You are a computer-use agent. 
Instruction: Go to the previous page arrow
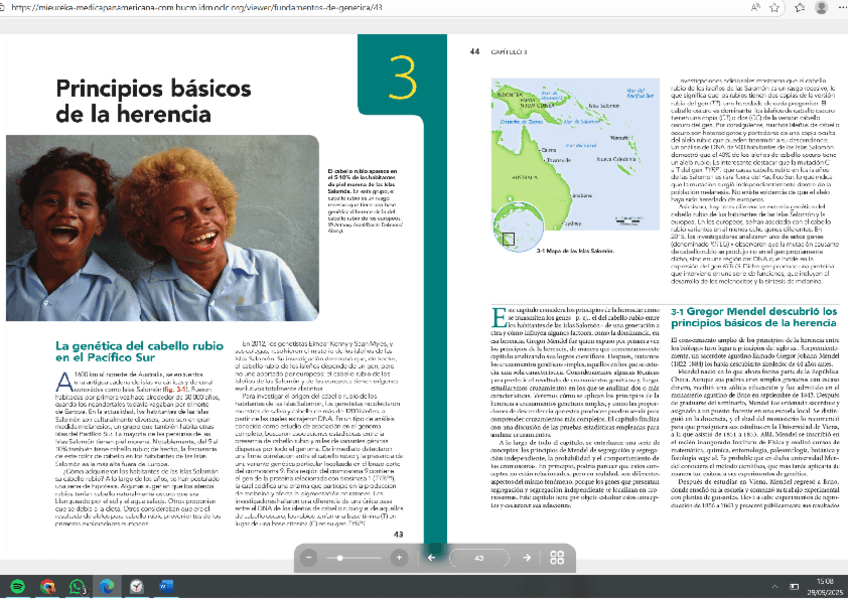(x=432, y=557)
